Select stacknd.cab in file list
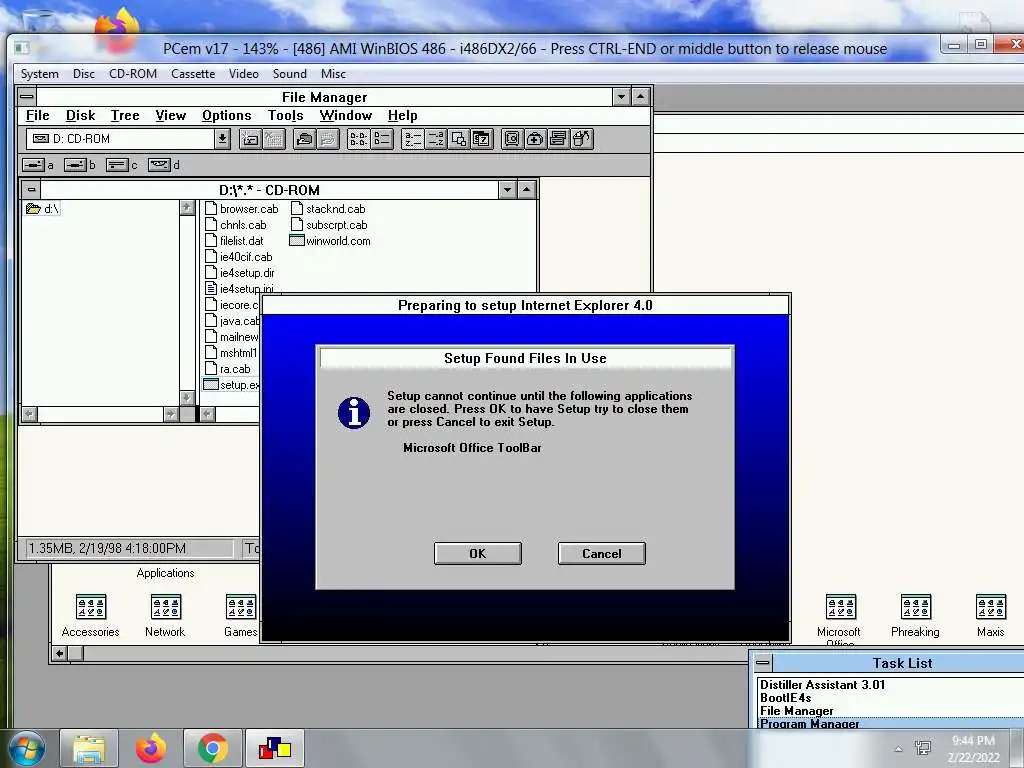 coord(328,209)
